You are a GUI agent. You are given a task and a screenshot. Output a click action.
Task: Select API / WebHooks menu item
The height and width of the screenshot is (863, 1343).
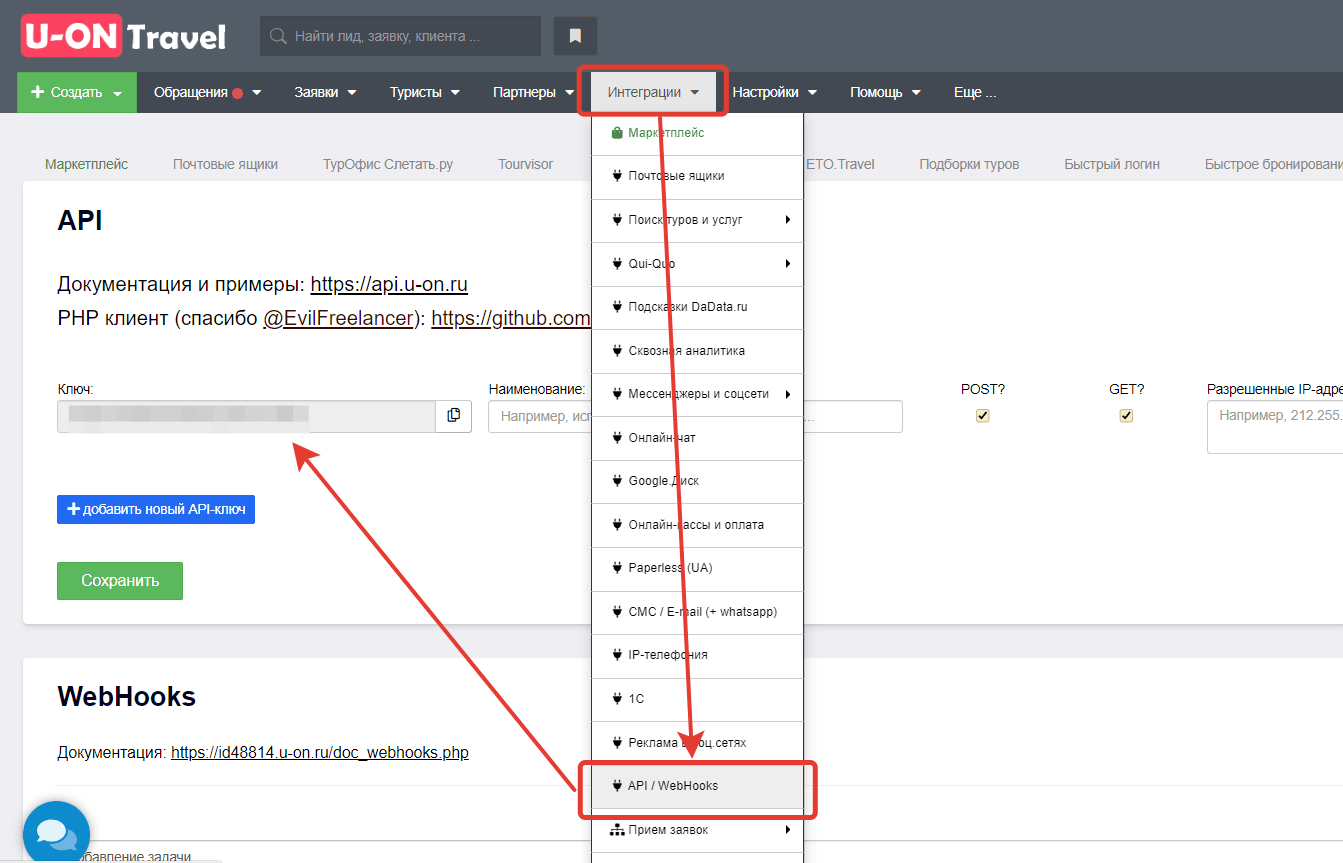[697, 786]
